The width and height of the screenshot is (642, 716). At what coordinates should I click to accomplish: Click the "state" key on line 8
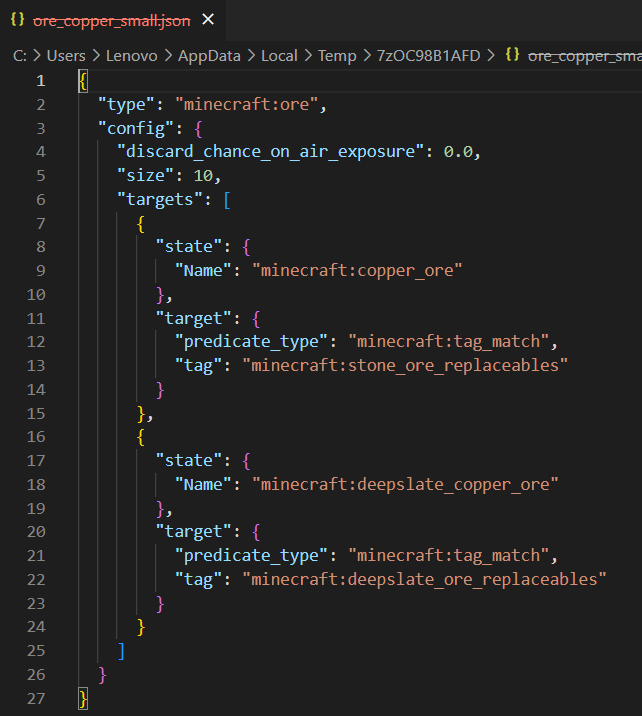pyautogui.click(x=189, y=247)
